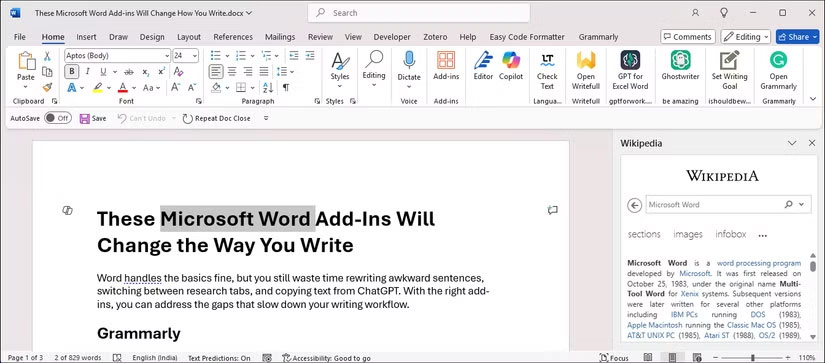Open the Insert ribbon tab
This screenshot has height=363, width=825.
(x=86, y=37)
